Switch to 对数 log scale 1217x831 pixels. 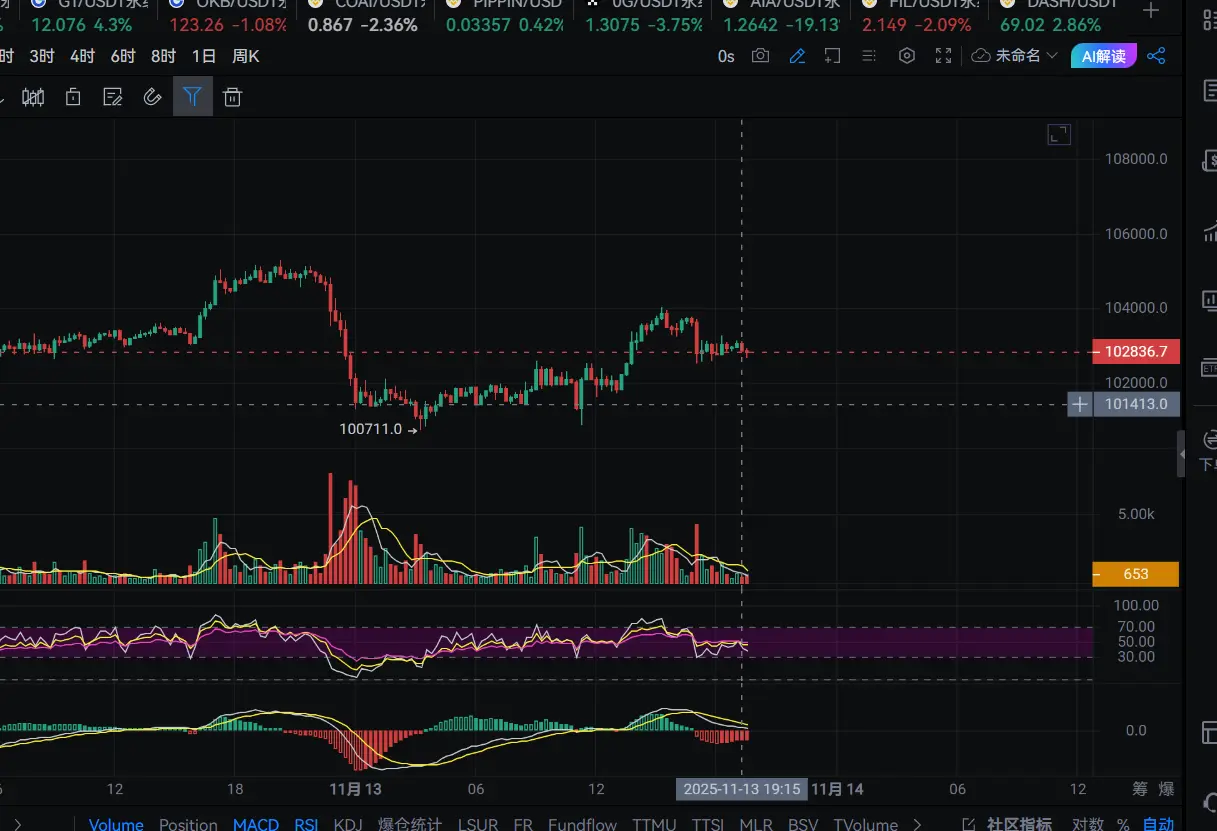point(1087,824)
